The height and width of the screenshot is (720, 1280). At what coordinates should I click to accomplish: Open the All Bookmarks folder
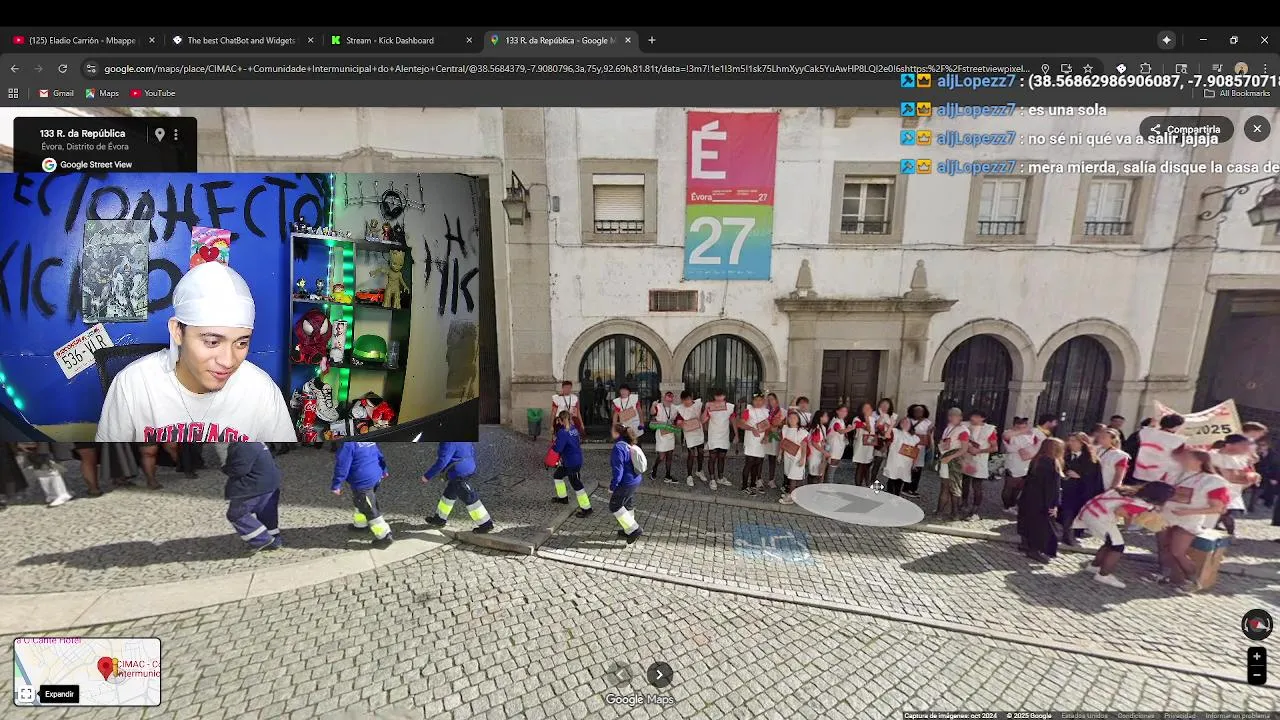coord(1237,93)
